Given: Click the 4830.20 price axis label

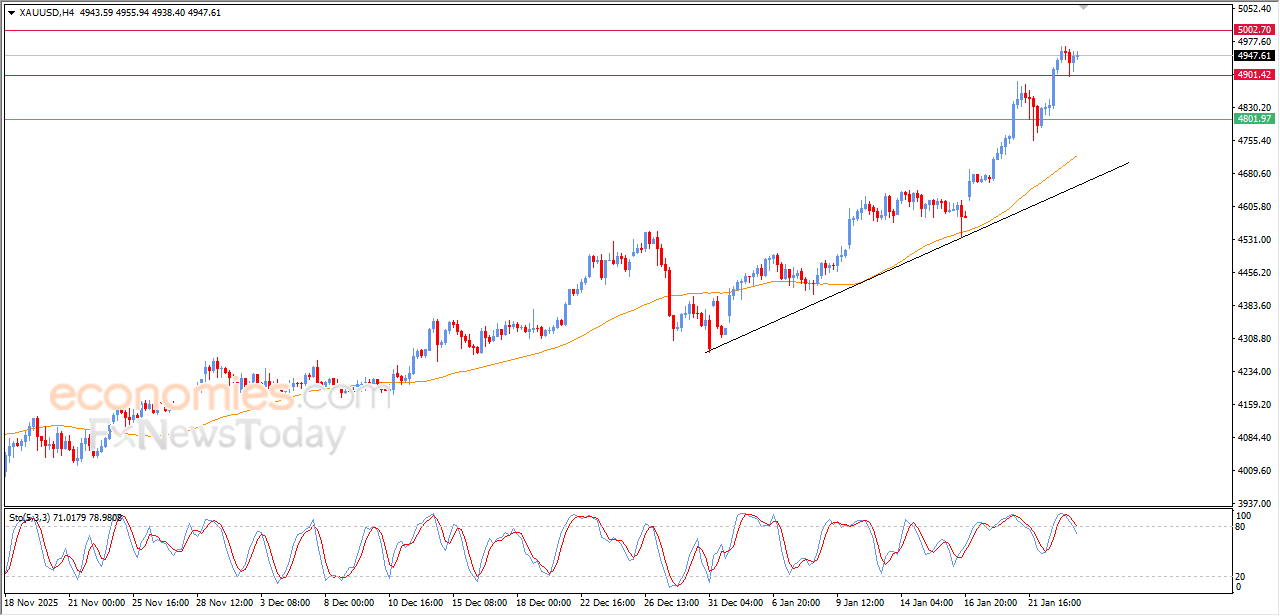Looking at the screenshot, I should click(1254, 108).
